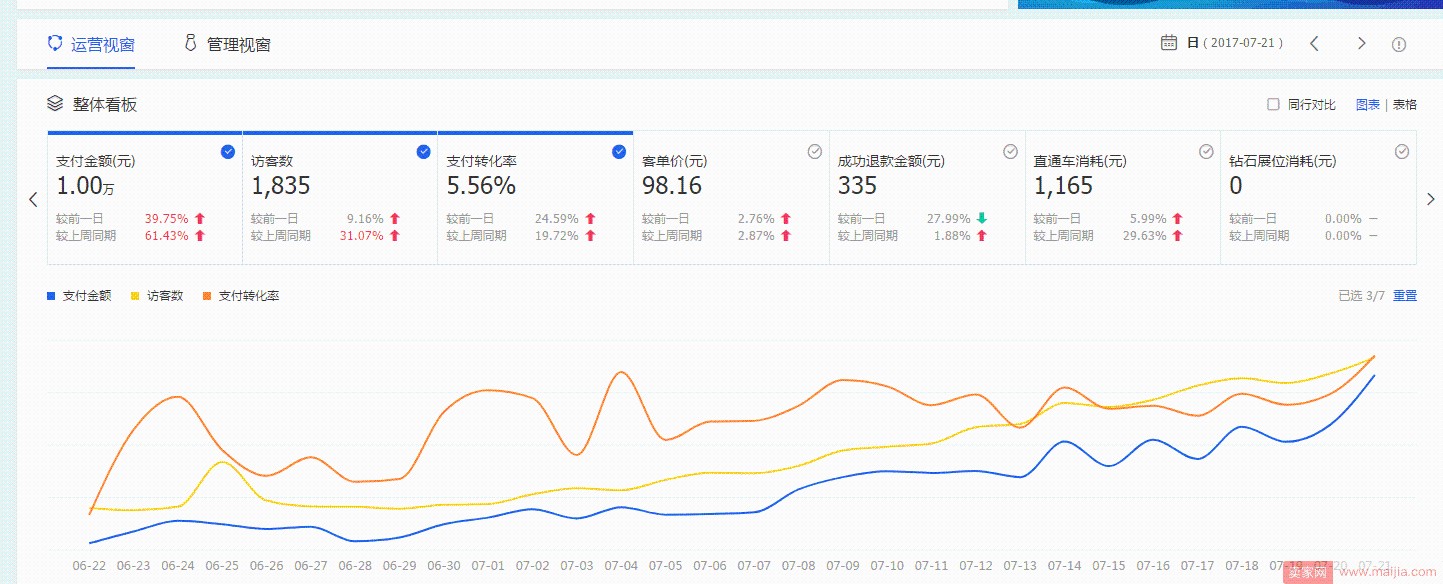The image size is (1443, 584).
Task: Click the green down arrow next to 27.99%
Action: 982,219
